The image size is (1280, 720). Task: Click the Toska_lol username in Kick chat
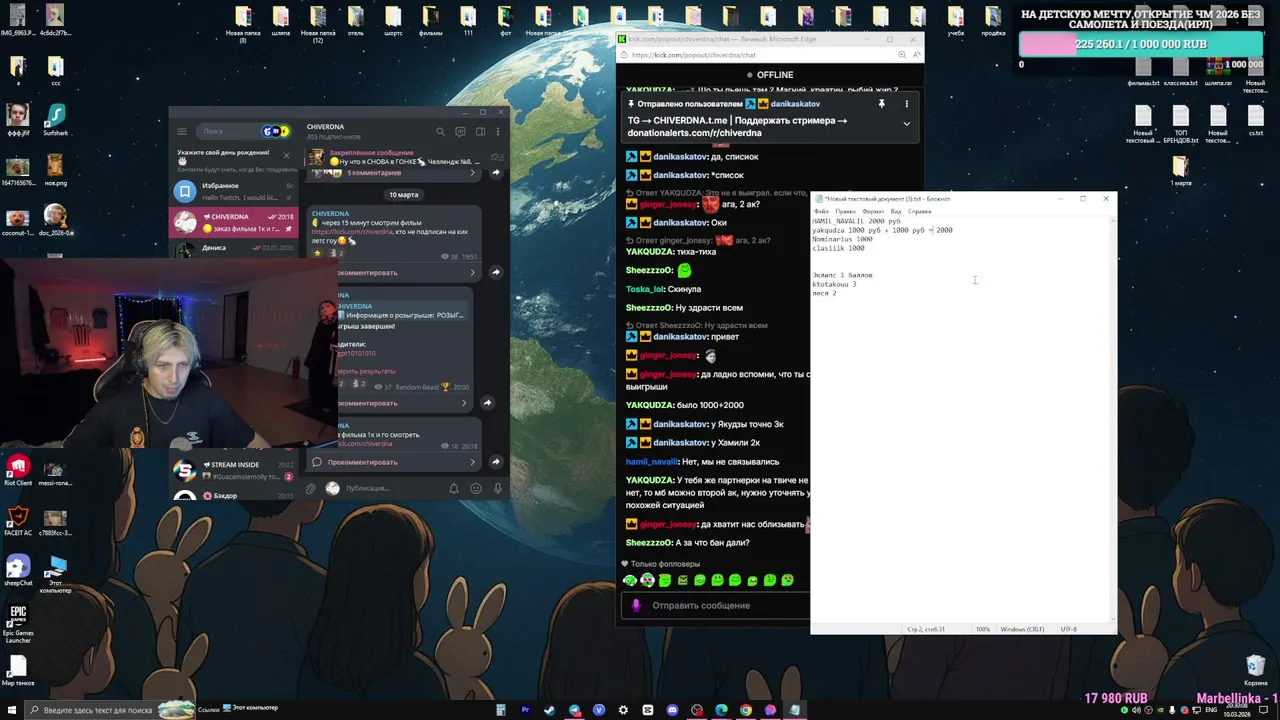coord(645,289)
